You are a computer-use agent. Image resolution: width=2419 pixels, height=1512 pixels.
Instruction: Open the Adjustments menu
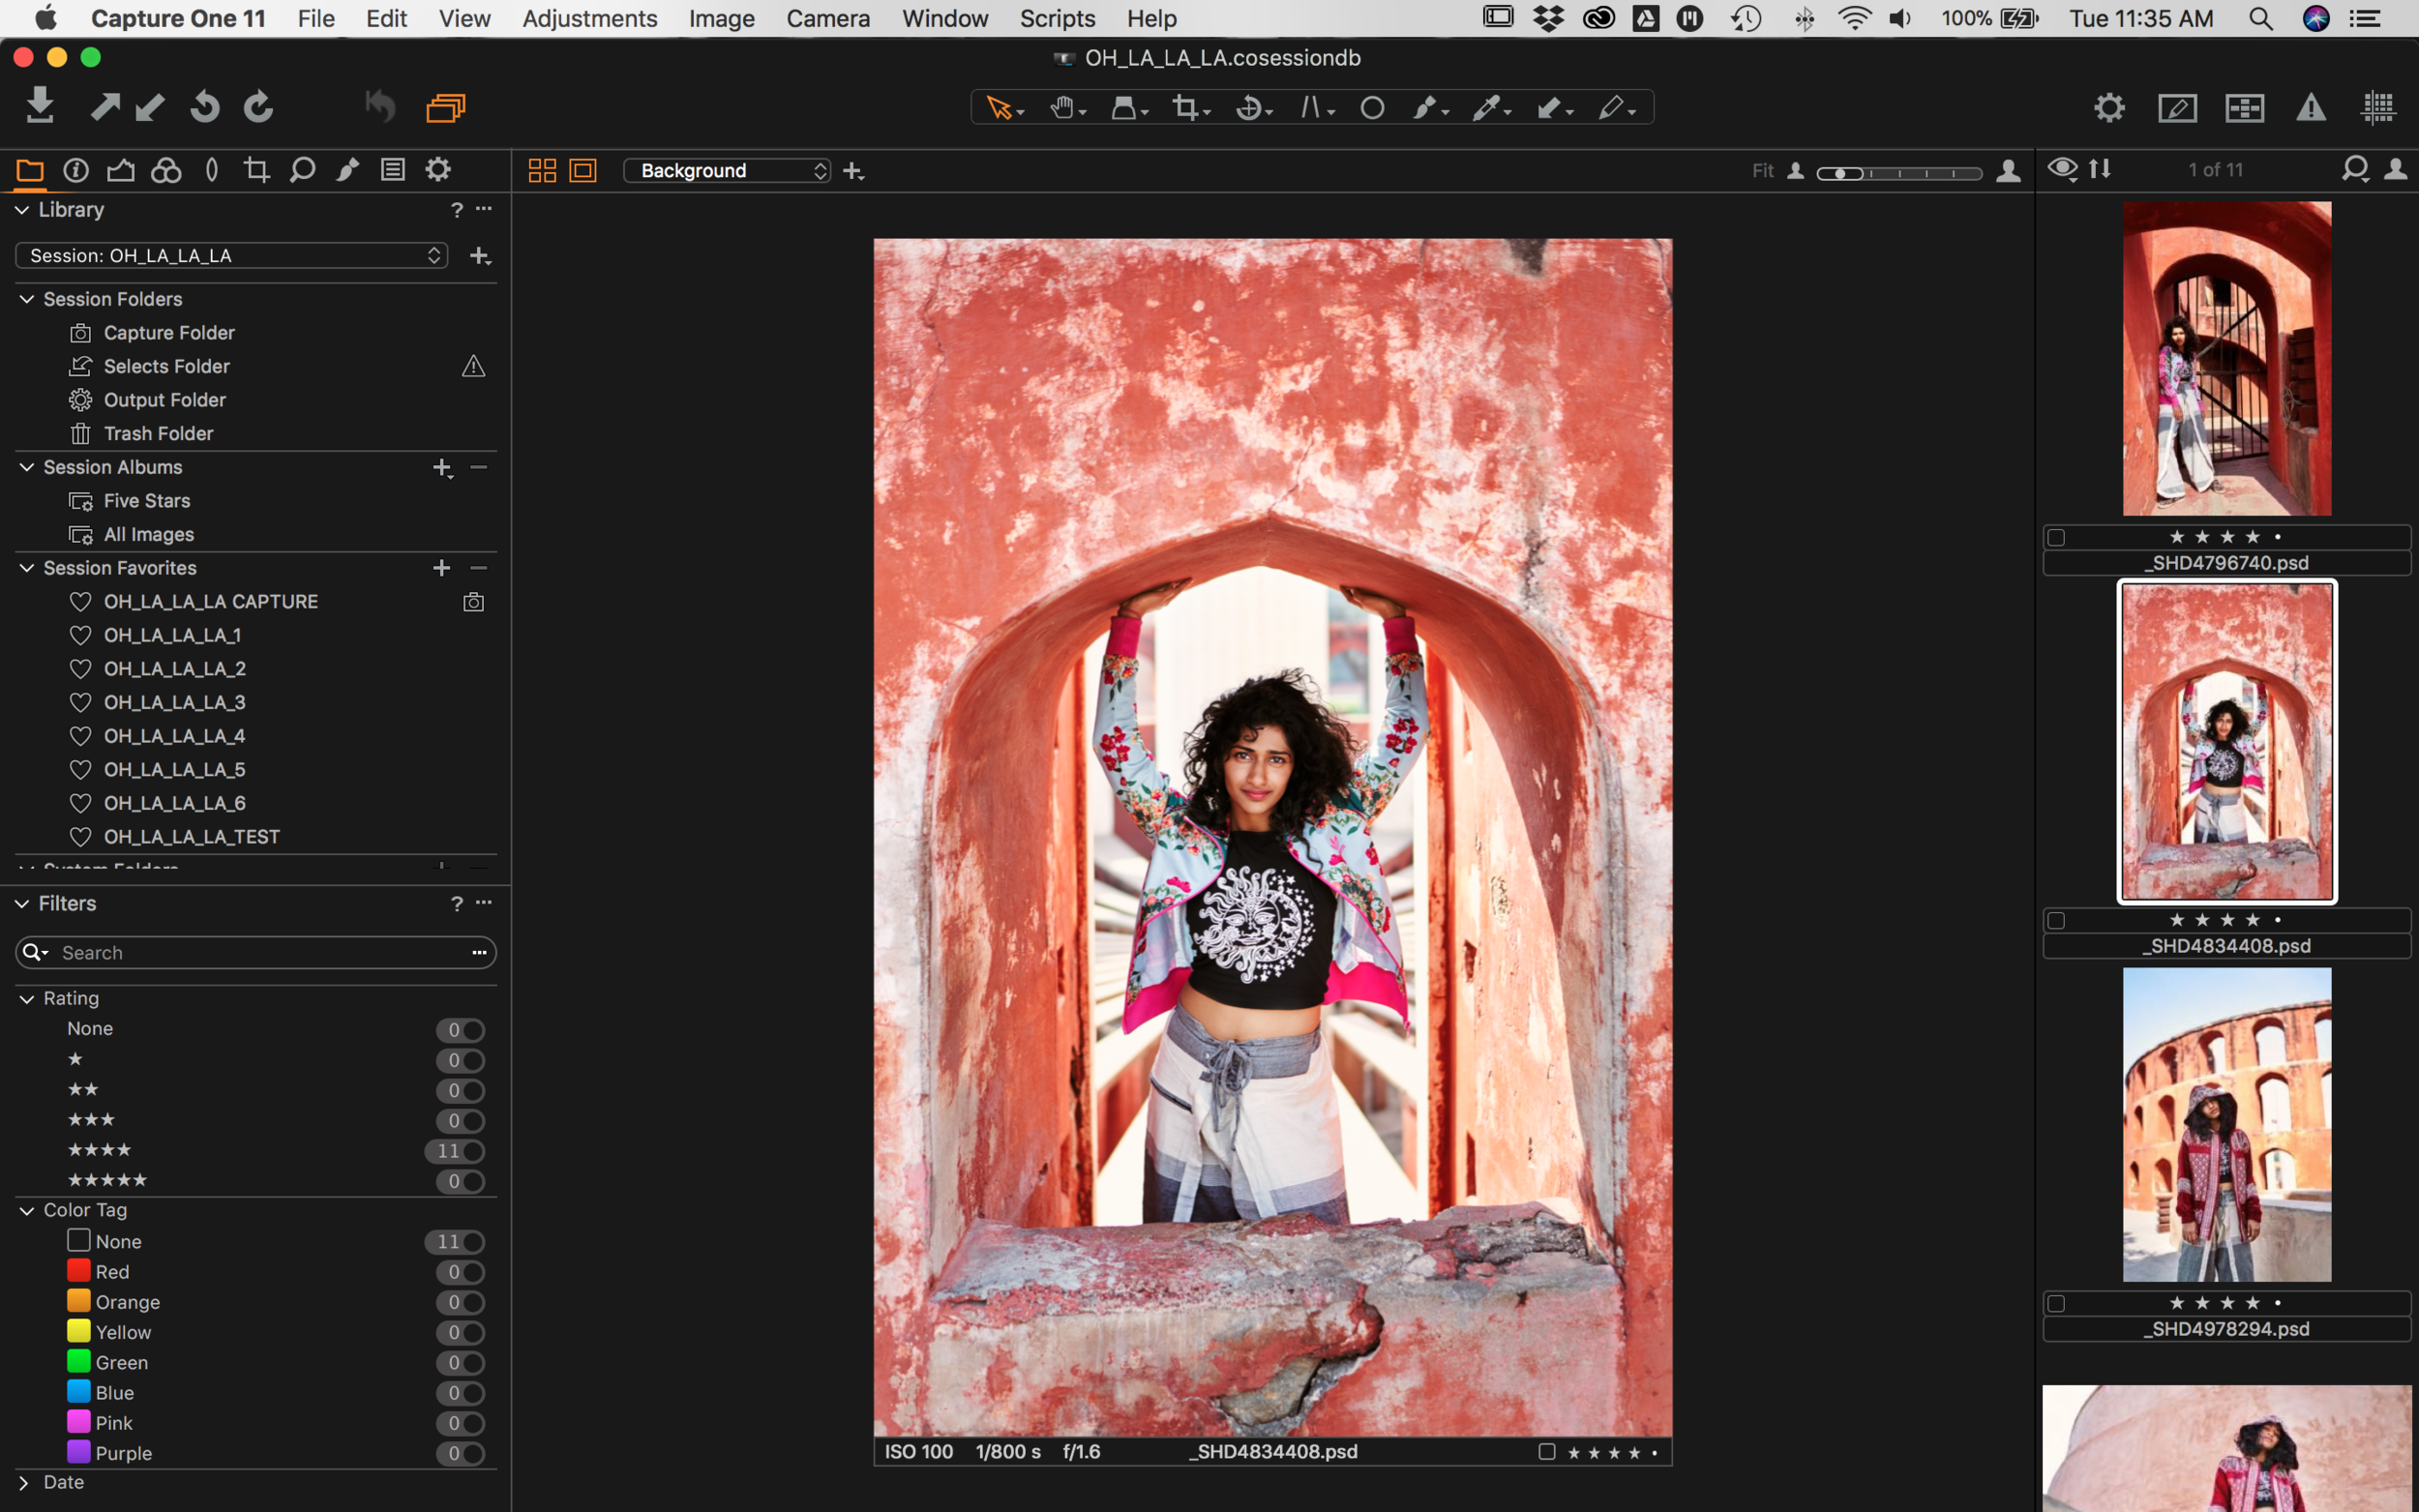coord(590,18)
